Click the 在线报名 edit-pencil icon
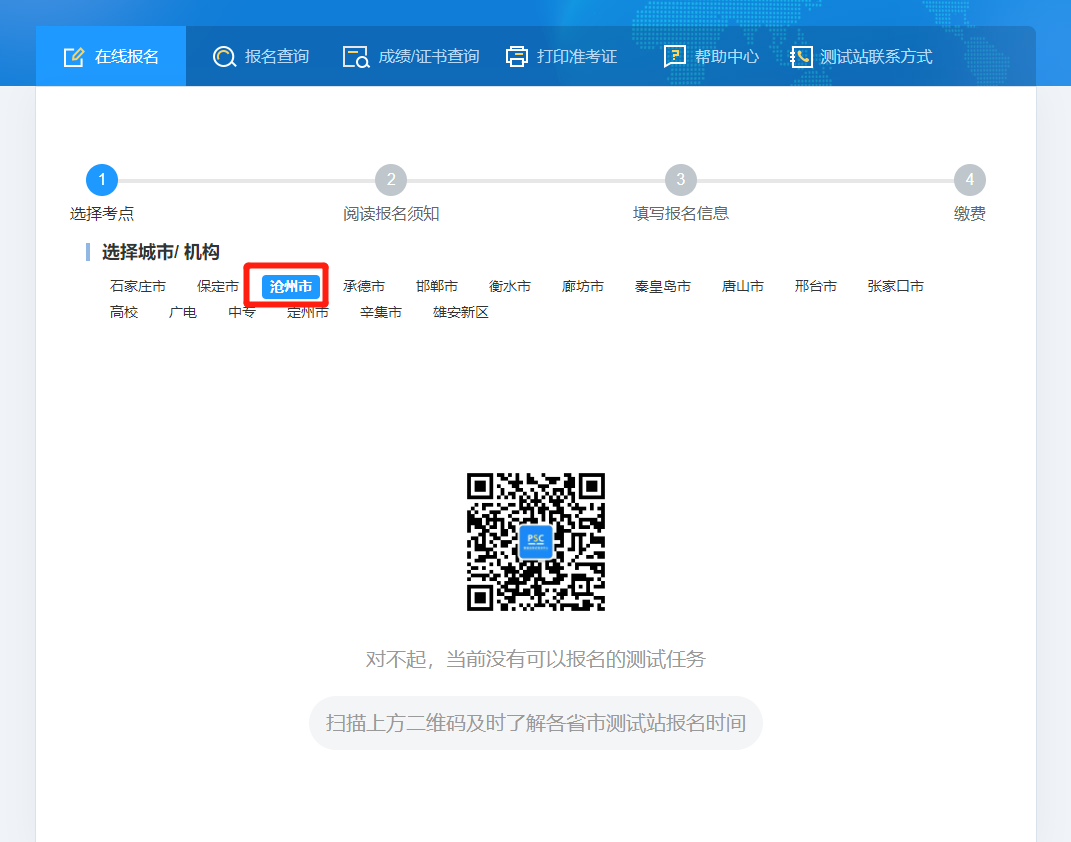Screen dimensions: 1071x842 [74, 57]
